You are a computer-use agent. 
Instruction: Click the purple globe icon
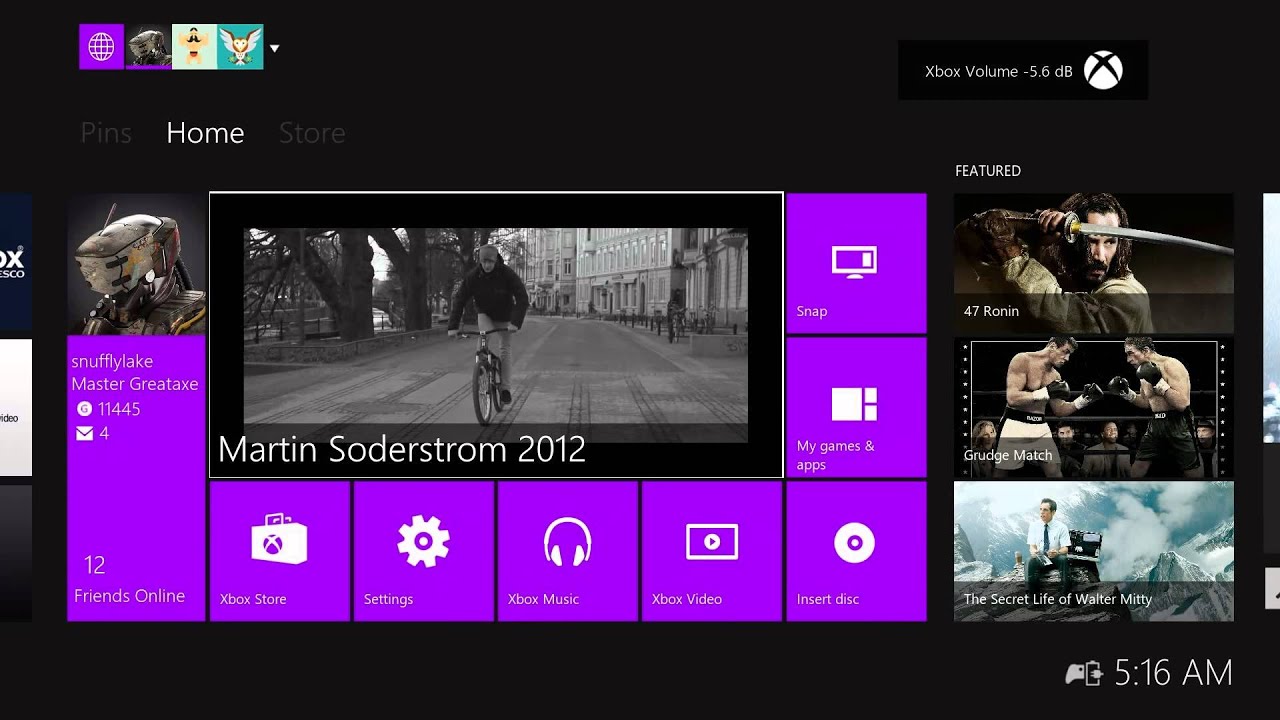click(x=101, y=47)
